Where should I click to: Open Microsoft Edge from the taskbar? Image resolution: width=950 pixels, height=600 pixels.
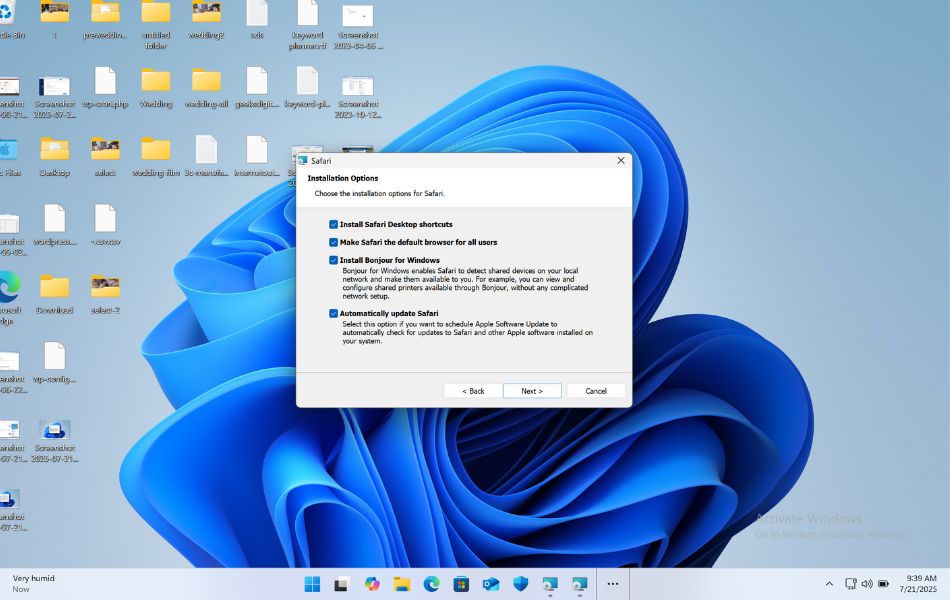(431, 583)
